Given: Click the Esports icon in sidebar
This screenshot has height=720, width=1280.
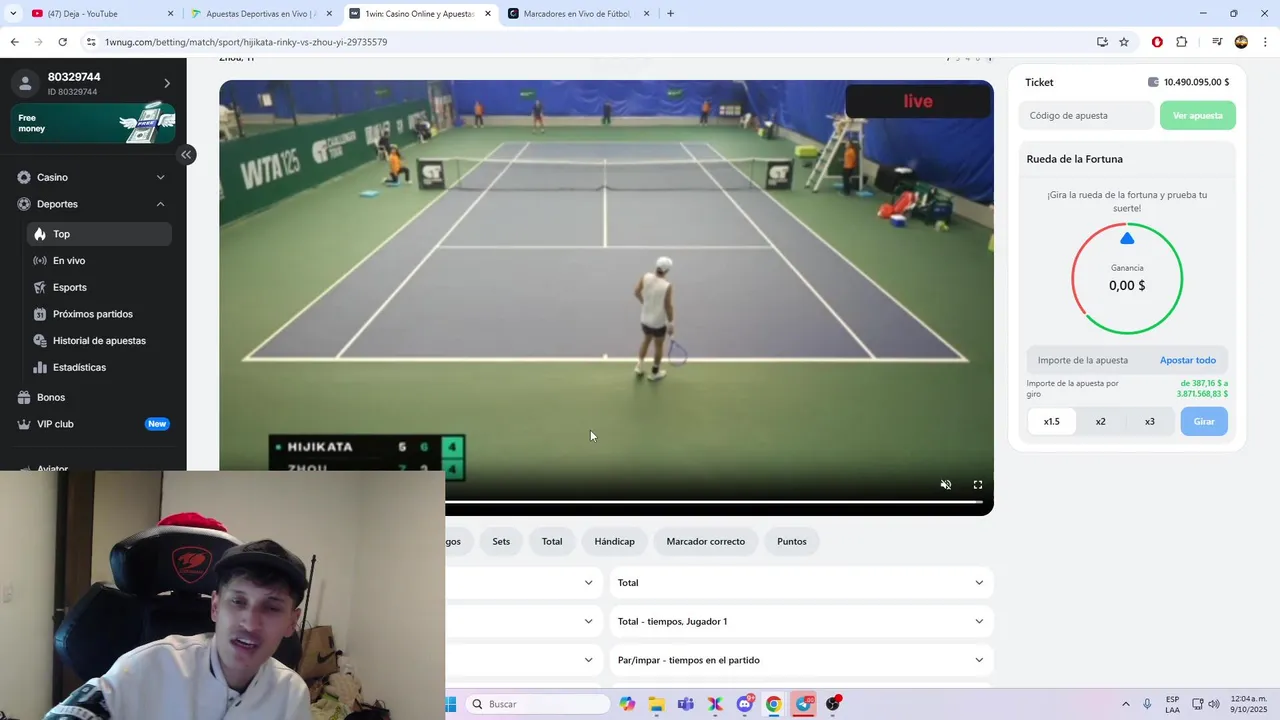Looking at the screenshot, I should pos(40,287).
